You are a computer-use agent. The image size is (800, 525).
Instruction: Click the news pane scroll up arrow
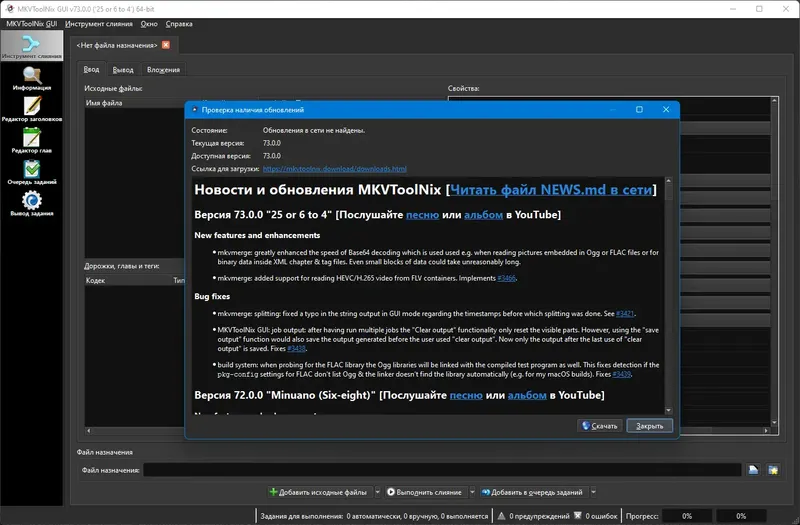coord(668,181)
